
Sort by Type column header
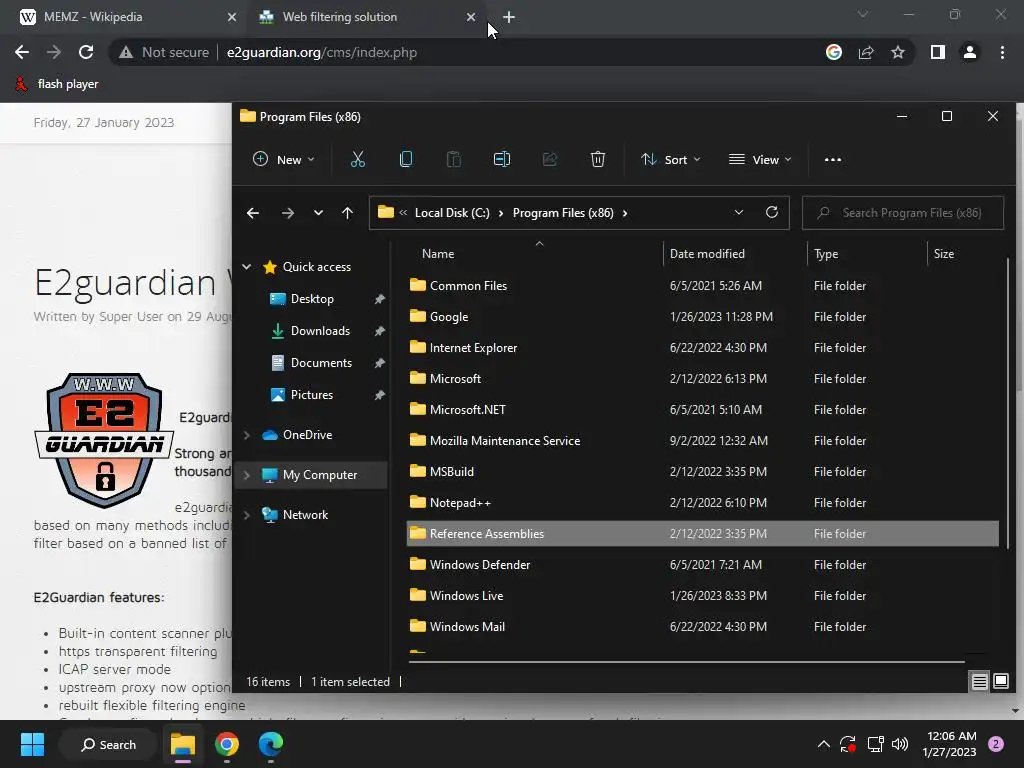pos(825,253)
